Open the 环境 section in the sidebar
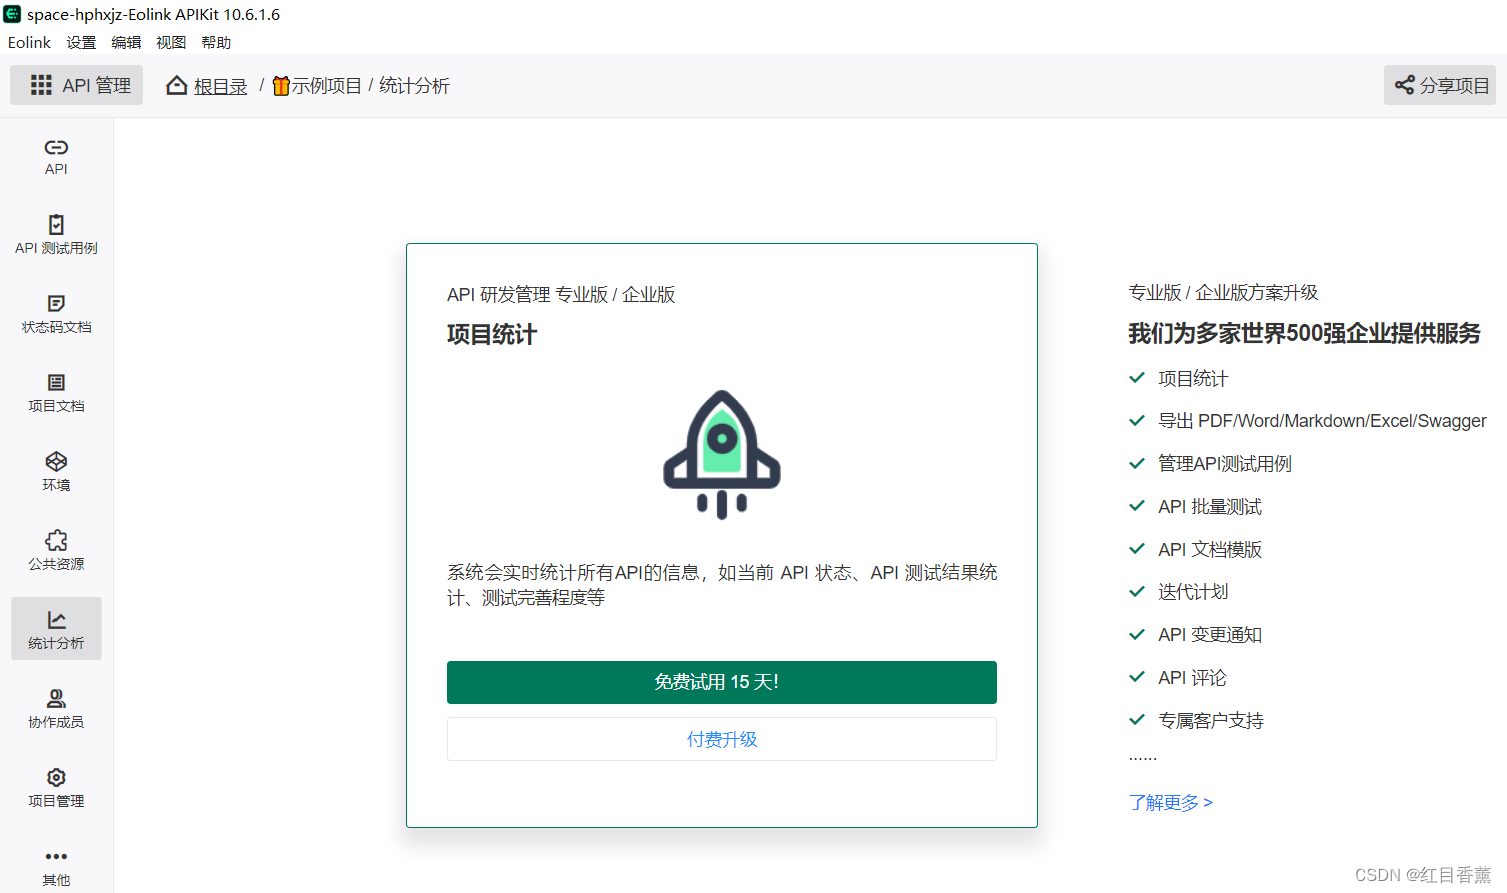 tap(56, 472)
